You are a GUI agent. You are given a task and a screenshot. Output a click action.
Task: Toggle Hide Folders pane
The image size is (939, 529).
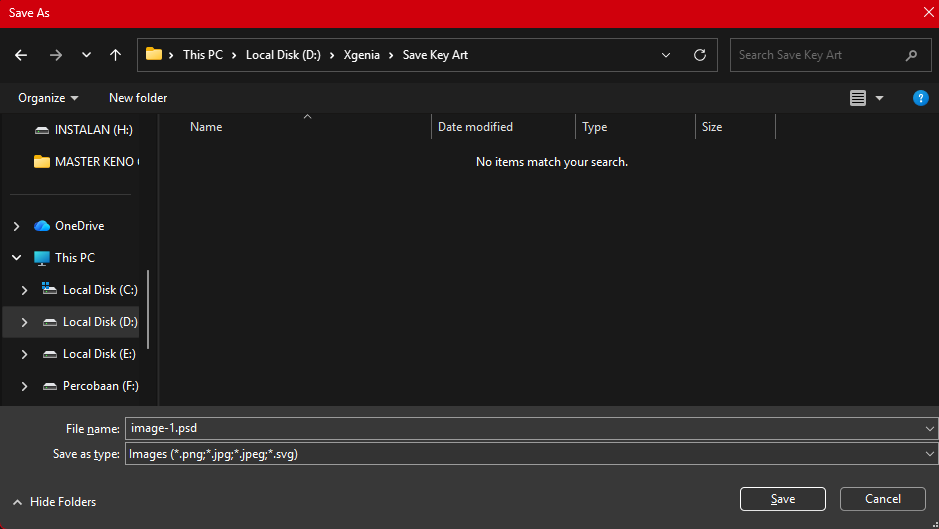click(54, 502)
